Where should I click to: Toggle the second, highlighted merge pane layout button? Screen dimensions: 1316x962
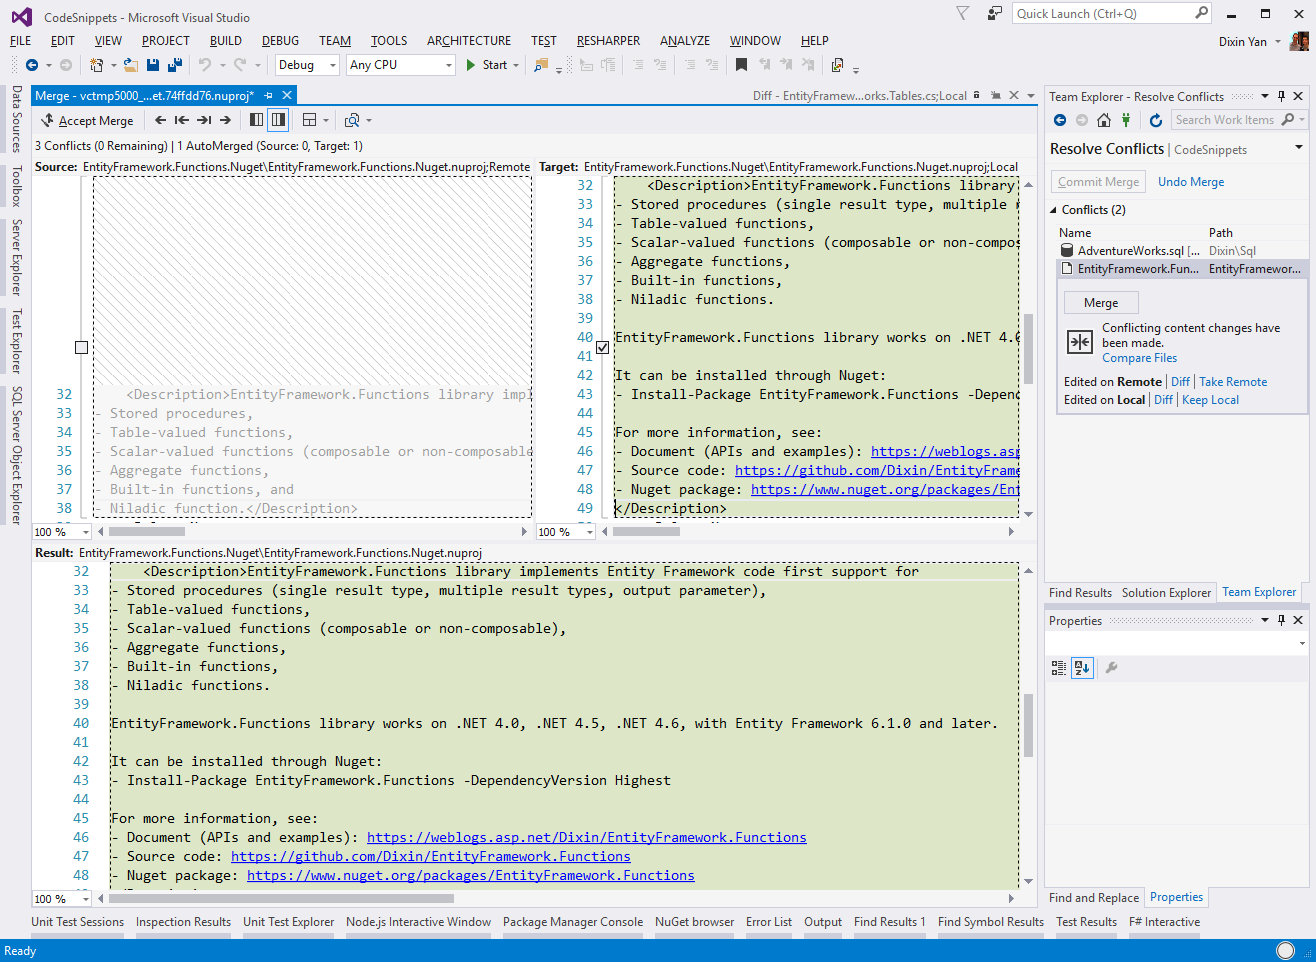[278, 120]
